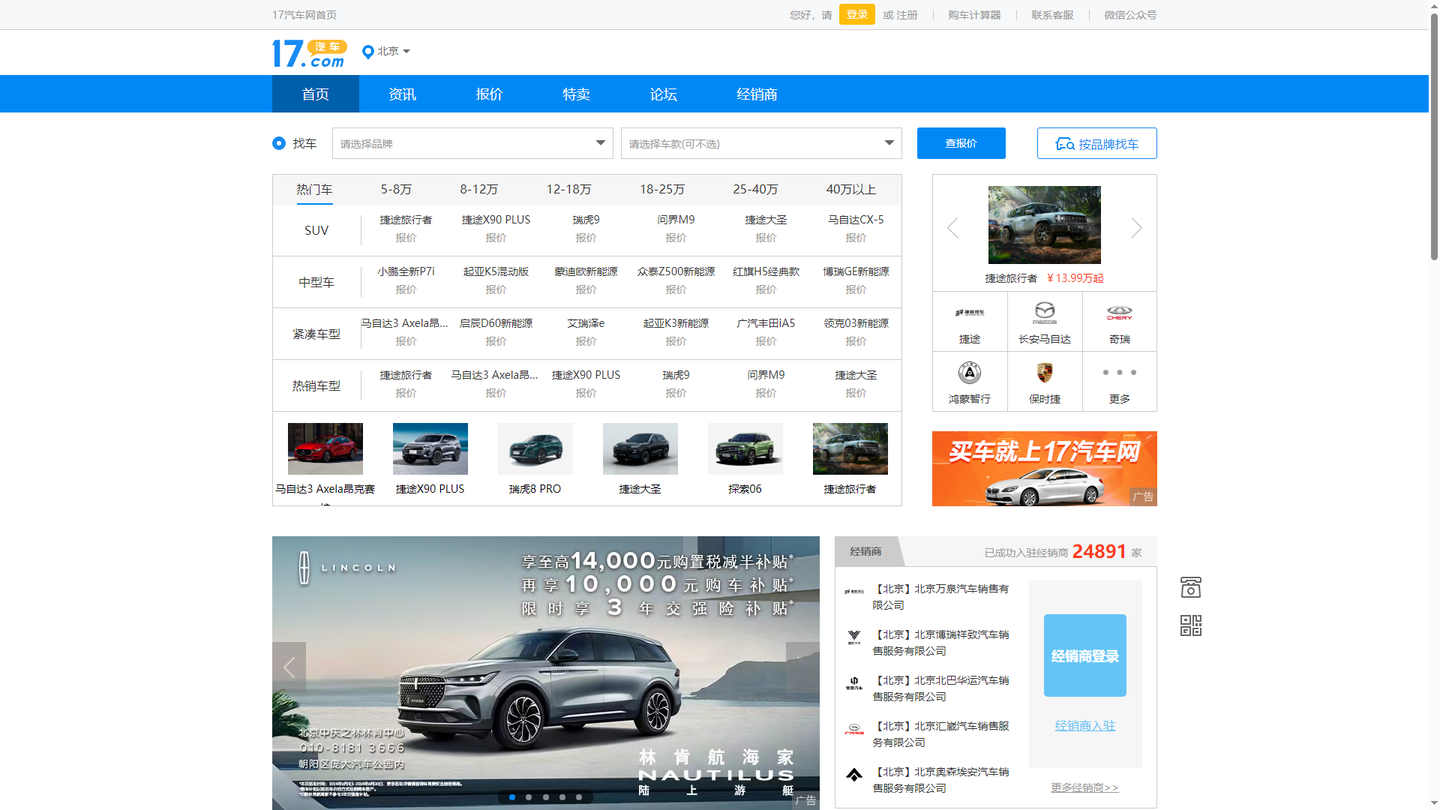This screenshot has height=810, width=1440.
Task: Click the orange 登录 button
Action: tap(857, 14)
